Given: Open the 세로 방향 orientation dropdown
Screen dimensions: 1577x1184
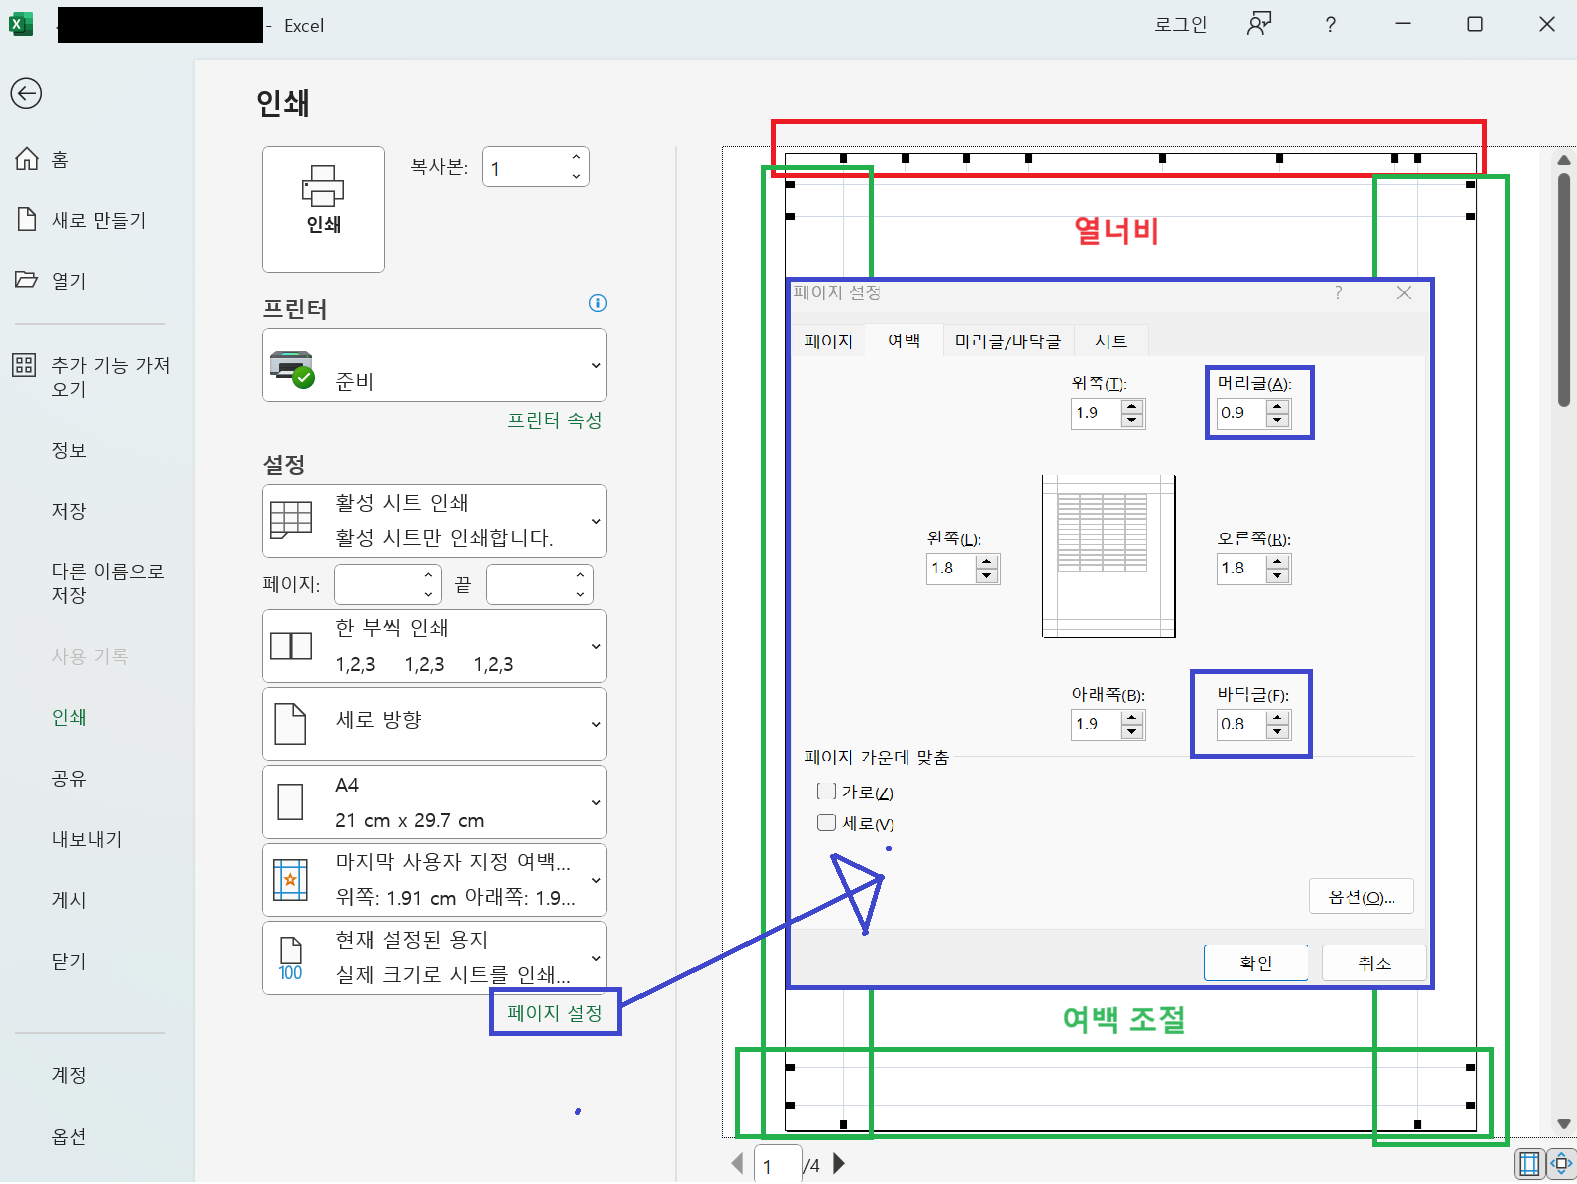Looking at the screenshot, I should click(x=434, y=724).
